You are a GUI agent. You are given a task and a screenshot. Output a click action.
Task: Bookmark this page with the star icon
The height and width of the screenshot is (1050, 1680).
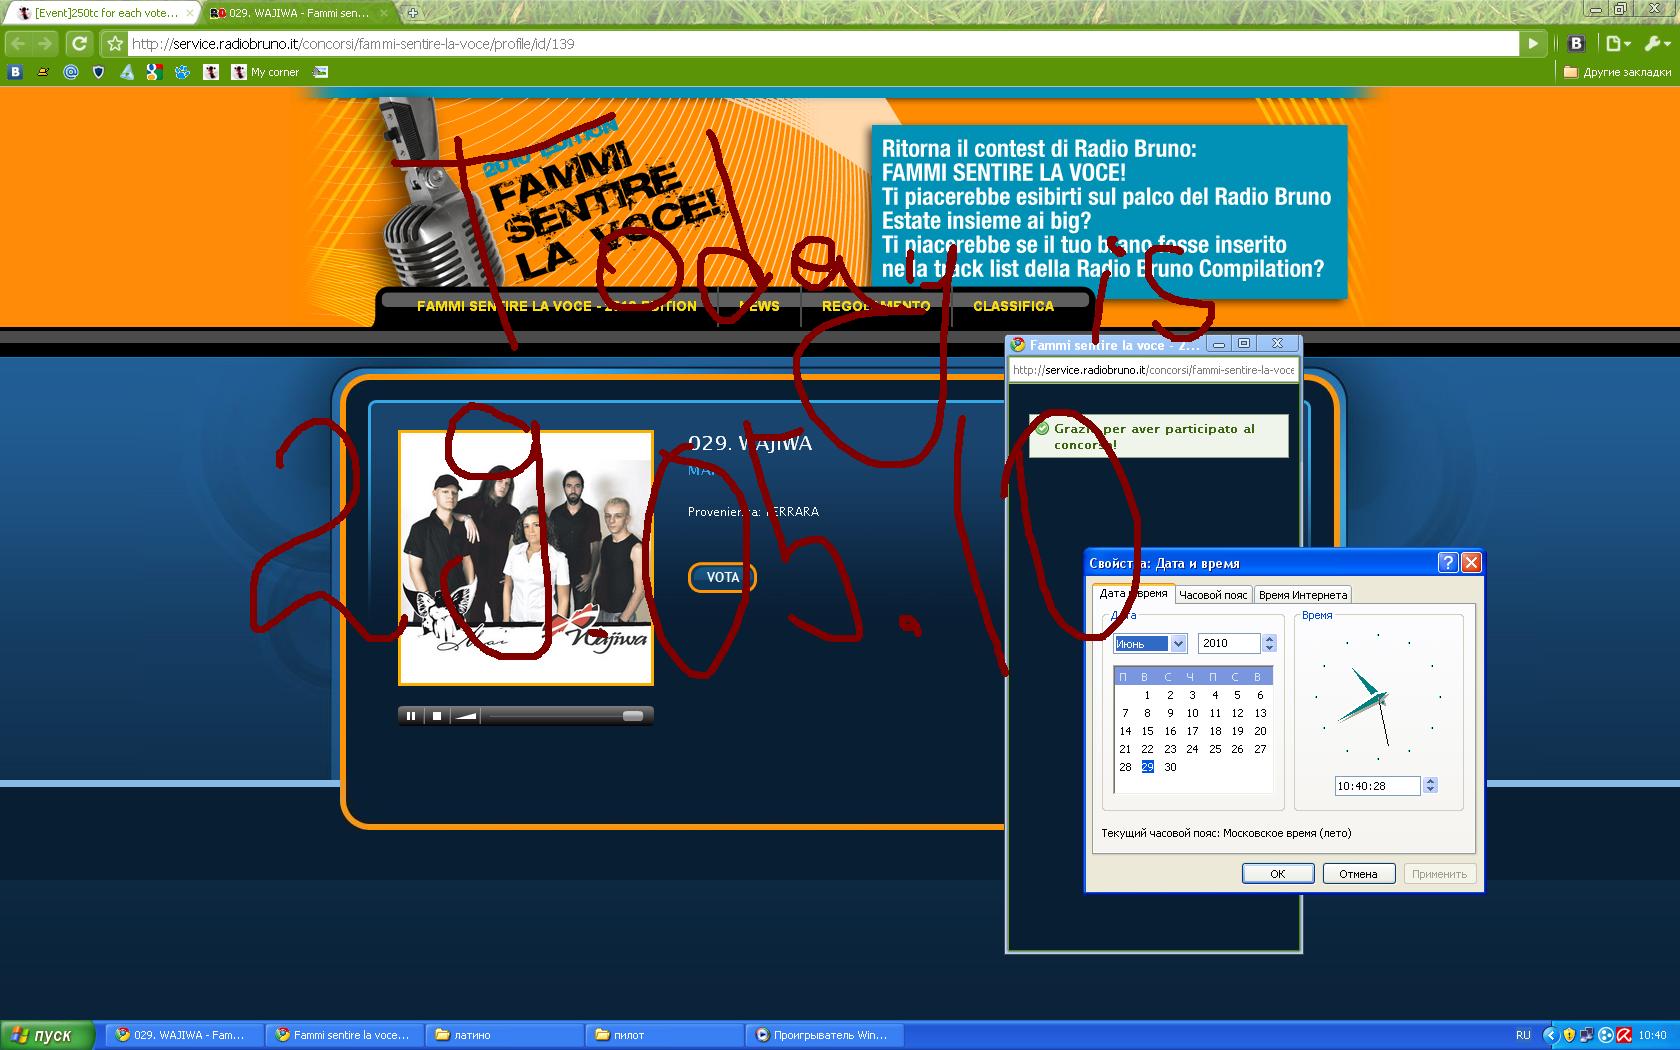(x=115, y=43)
